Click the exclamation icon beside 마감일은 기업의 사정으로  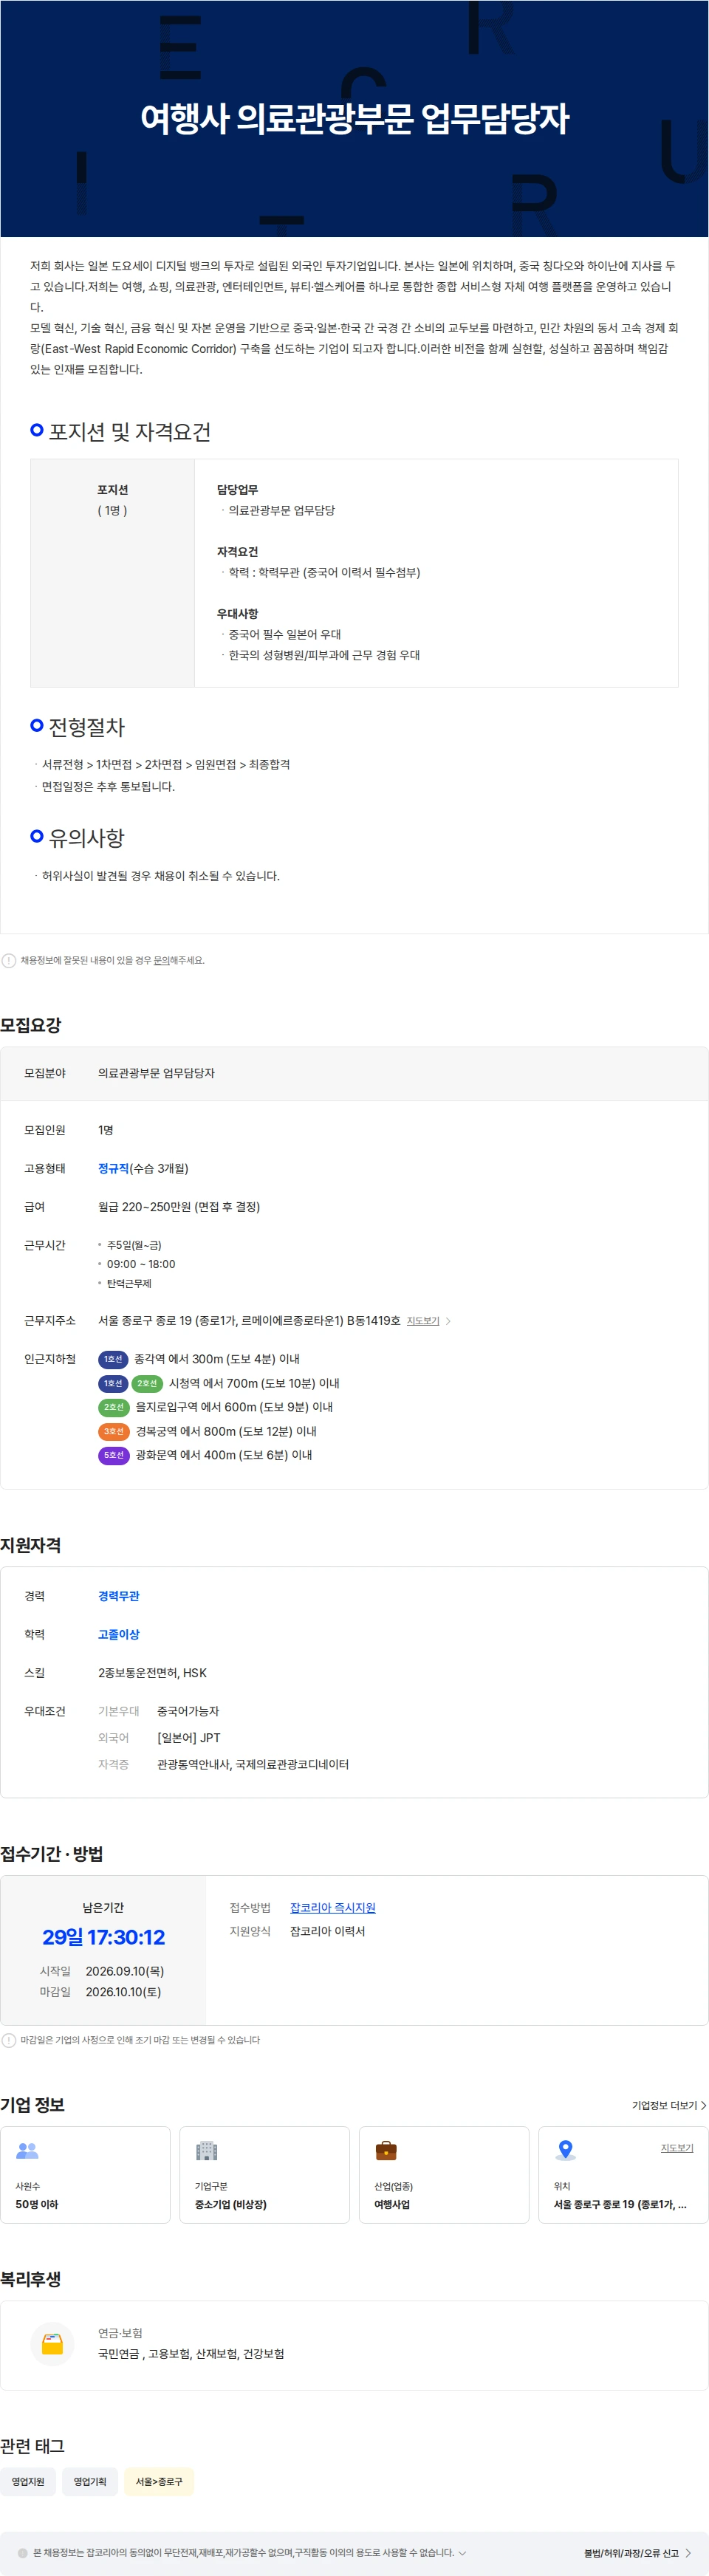tap(9, 2040)
